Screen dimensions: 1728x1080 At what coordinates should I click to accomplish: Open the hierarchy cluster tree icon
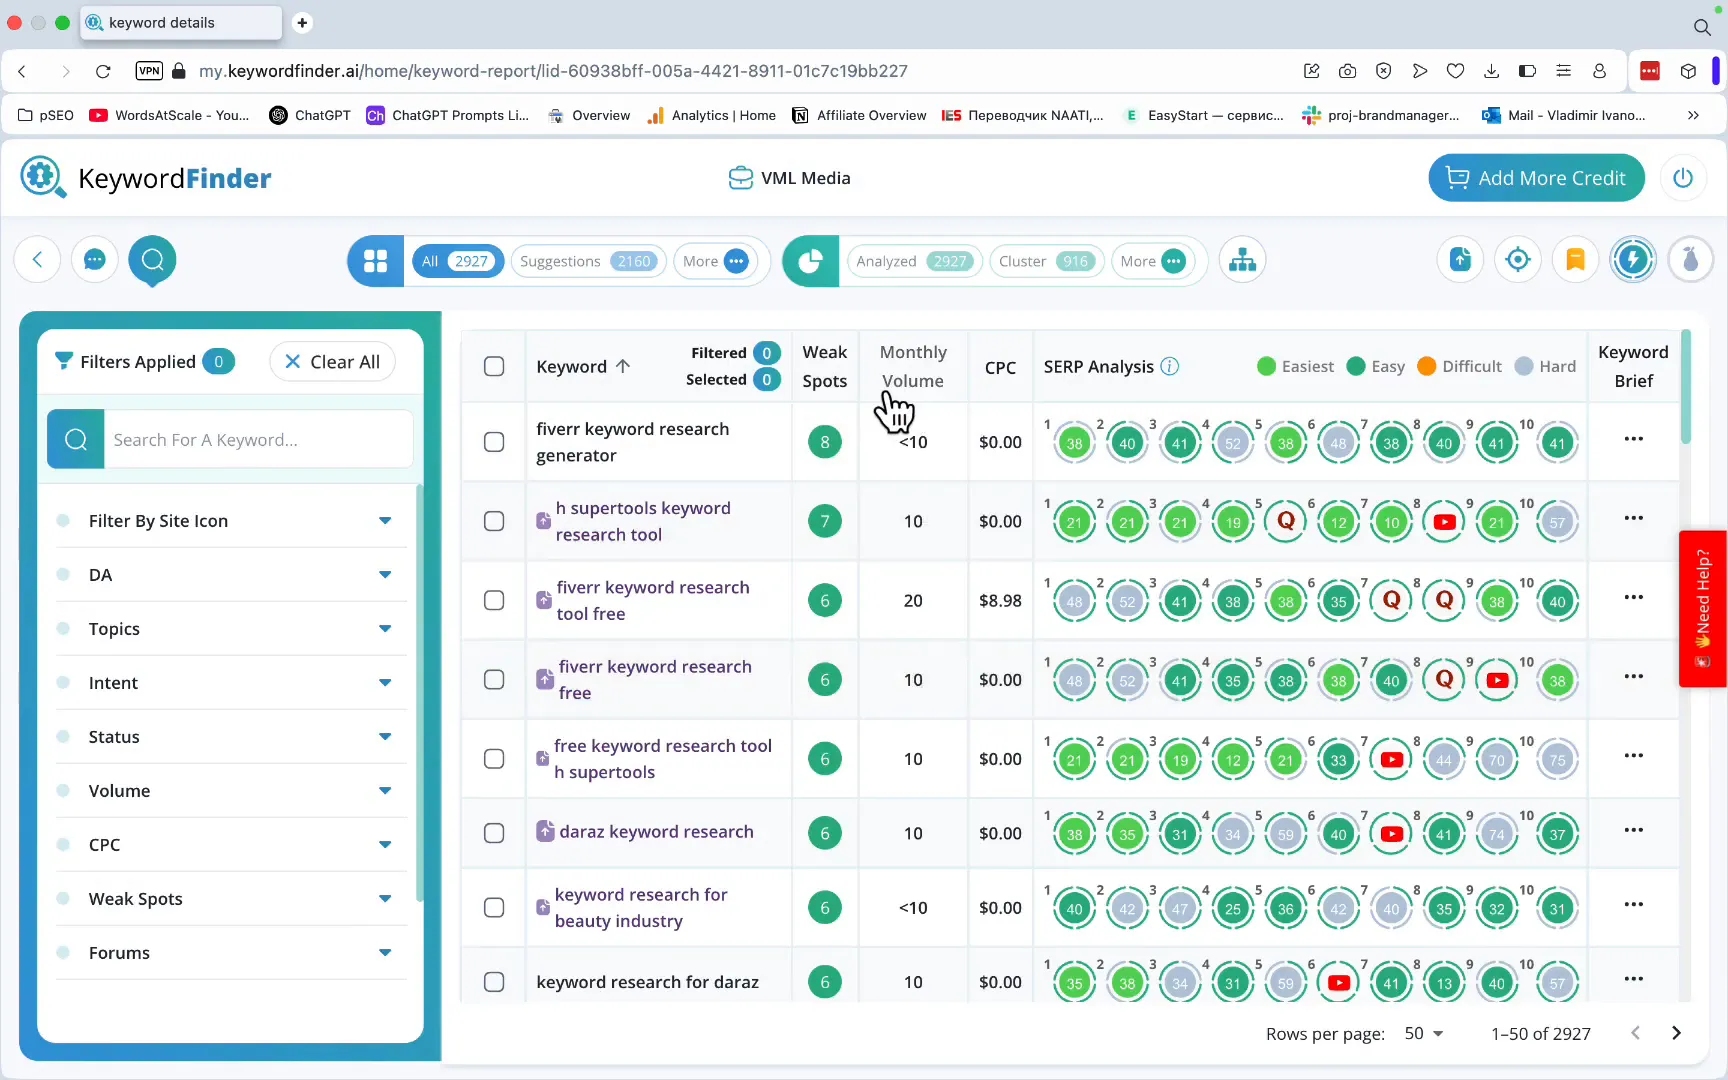tap(1243, 260)
